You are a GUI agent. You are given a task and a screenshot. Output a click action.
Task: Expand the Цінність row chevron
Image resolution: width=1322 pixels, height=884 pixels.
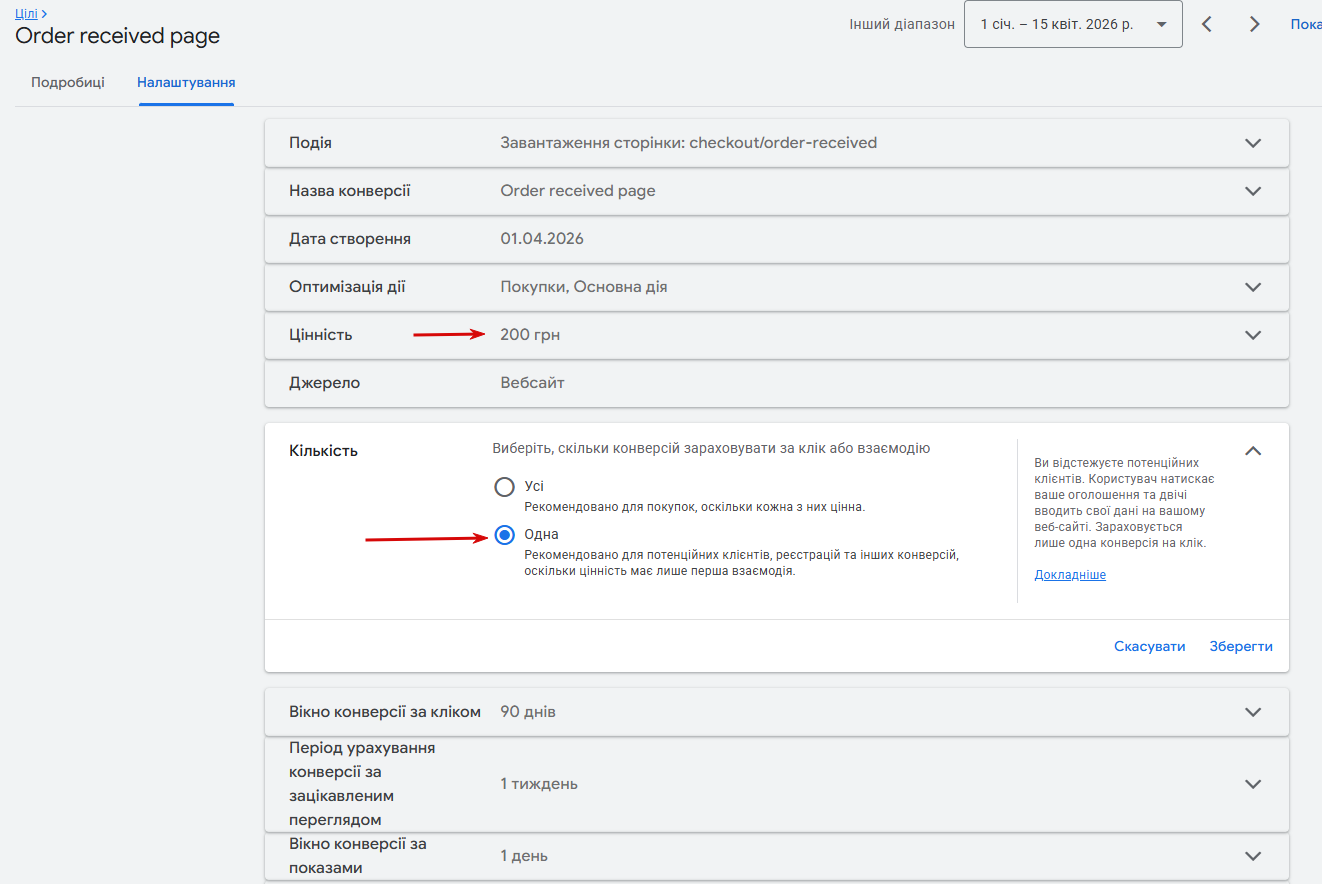1253,335
